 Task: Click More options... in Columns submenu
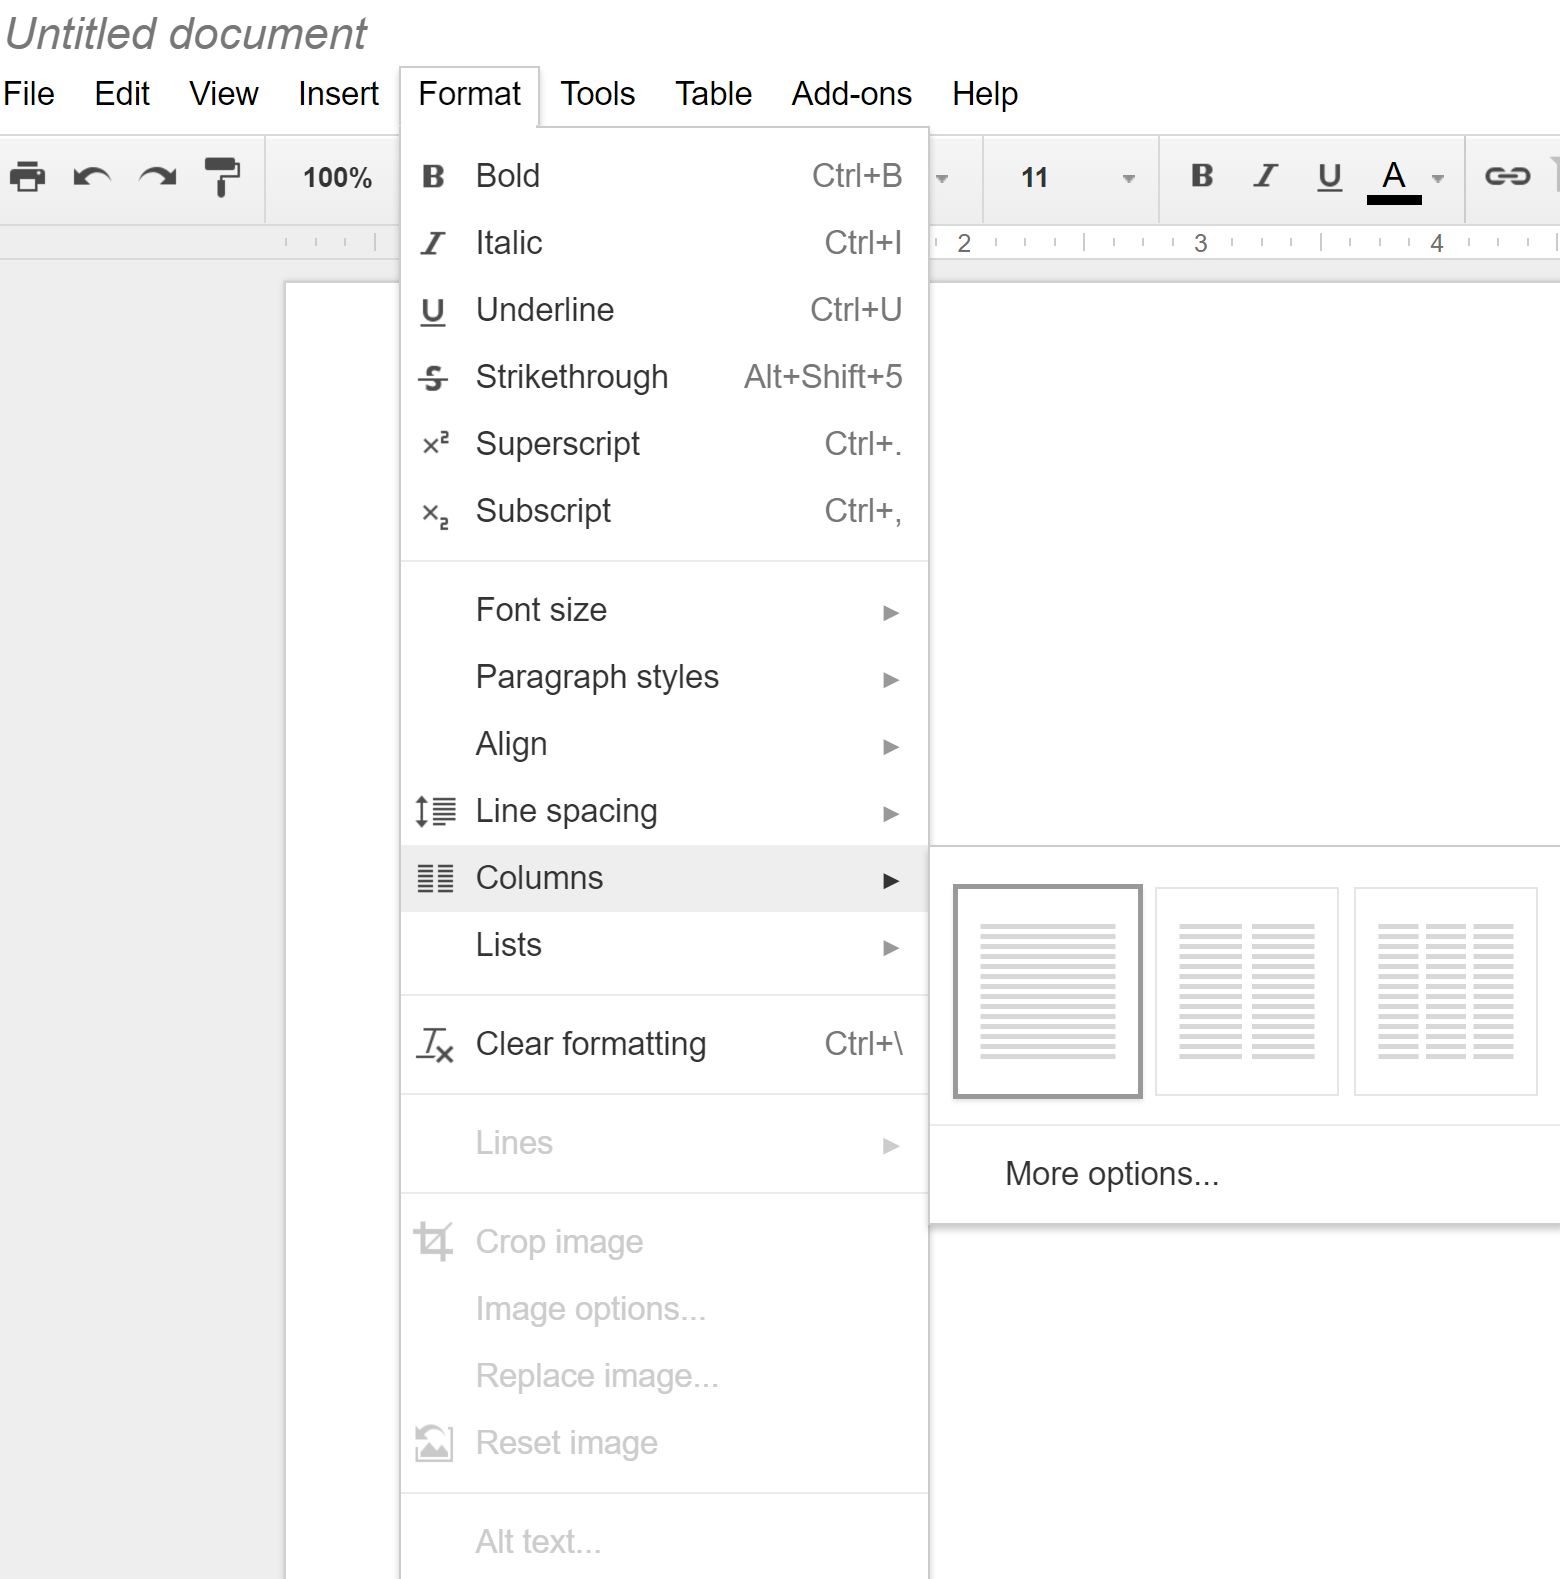[x=1111, y=1174]
